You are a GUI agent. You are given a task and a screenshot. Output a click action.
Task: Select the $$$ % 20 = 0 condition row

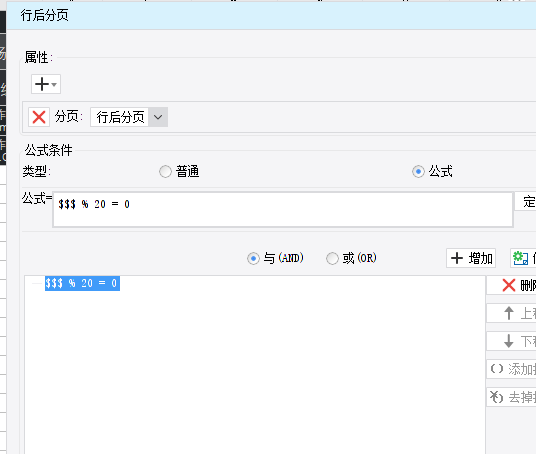point(82,283)
